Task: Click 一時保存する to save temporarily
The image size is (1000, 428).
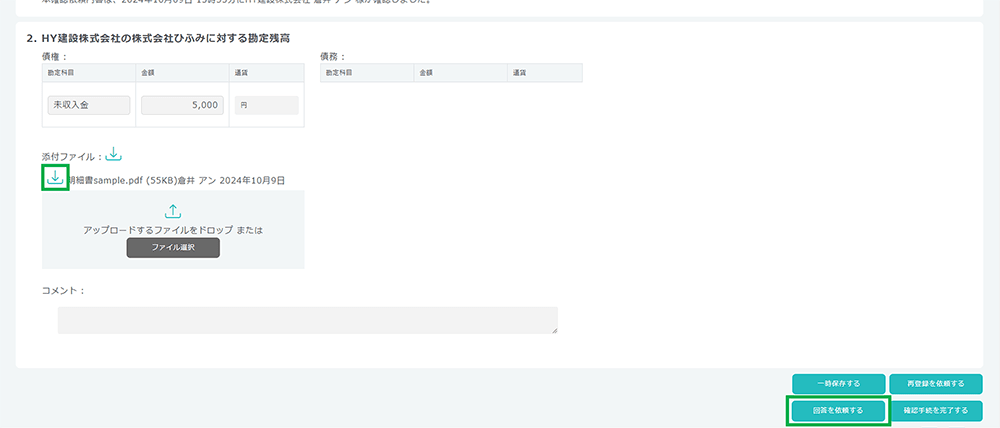Action: [839, 384]
